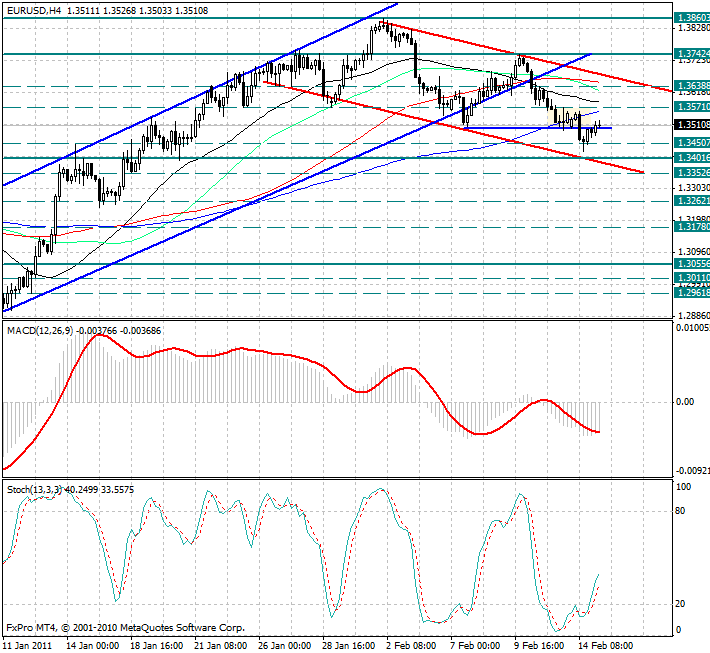Select the 1.33030 price axis value

[x=693, y=187]
